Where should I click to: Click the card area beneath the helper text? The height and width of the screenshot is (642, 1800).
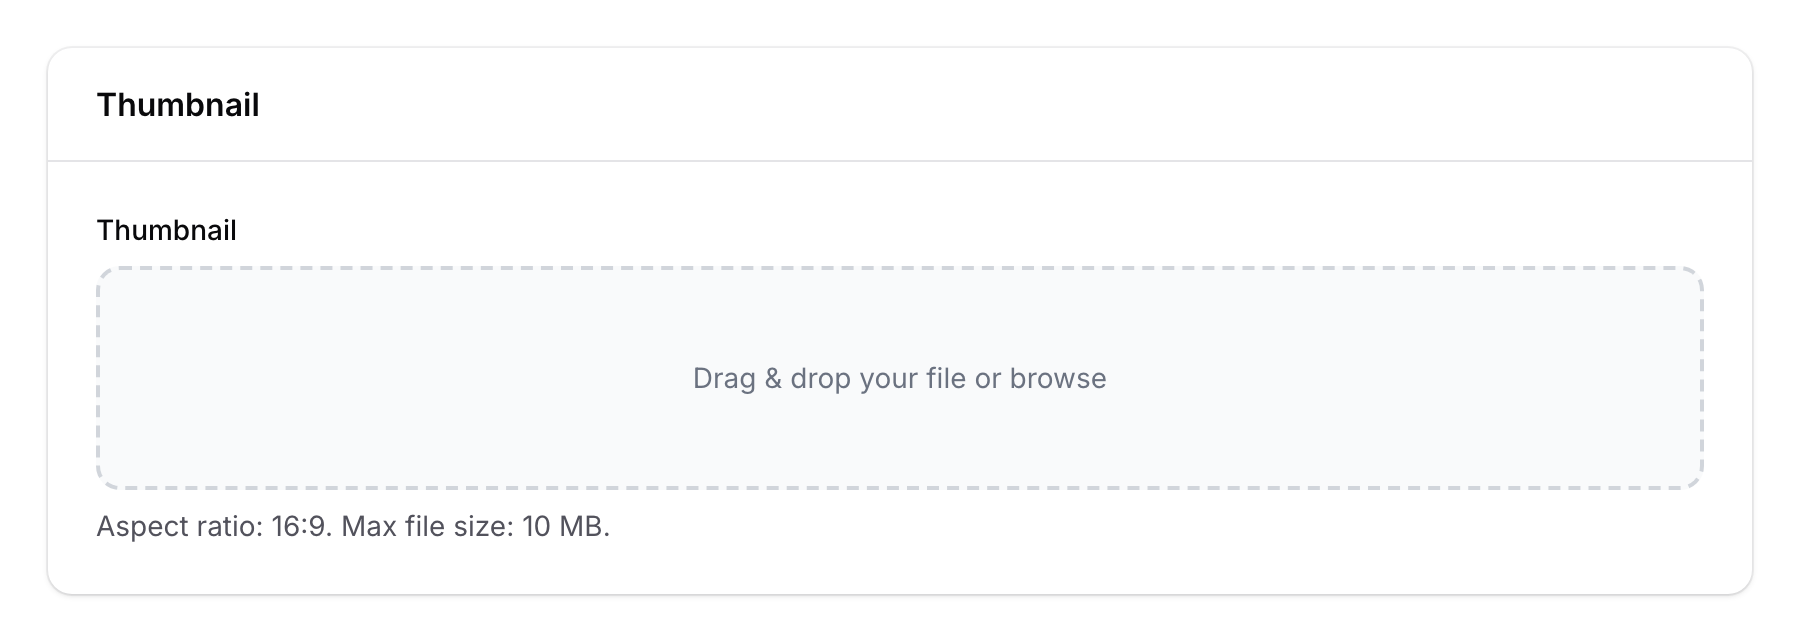(x=900, y=565)
